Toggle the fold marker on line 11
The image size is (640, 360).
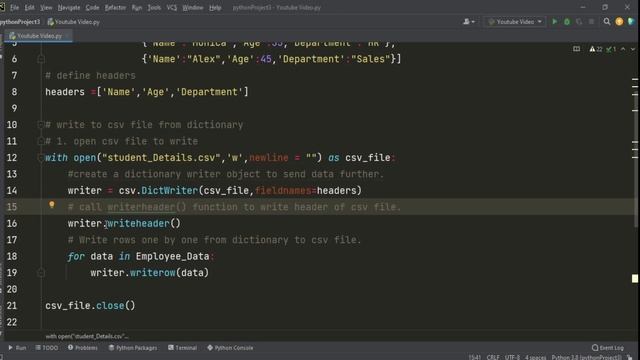point(40,141)
